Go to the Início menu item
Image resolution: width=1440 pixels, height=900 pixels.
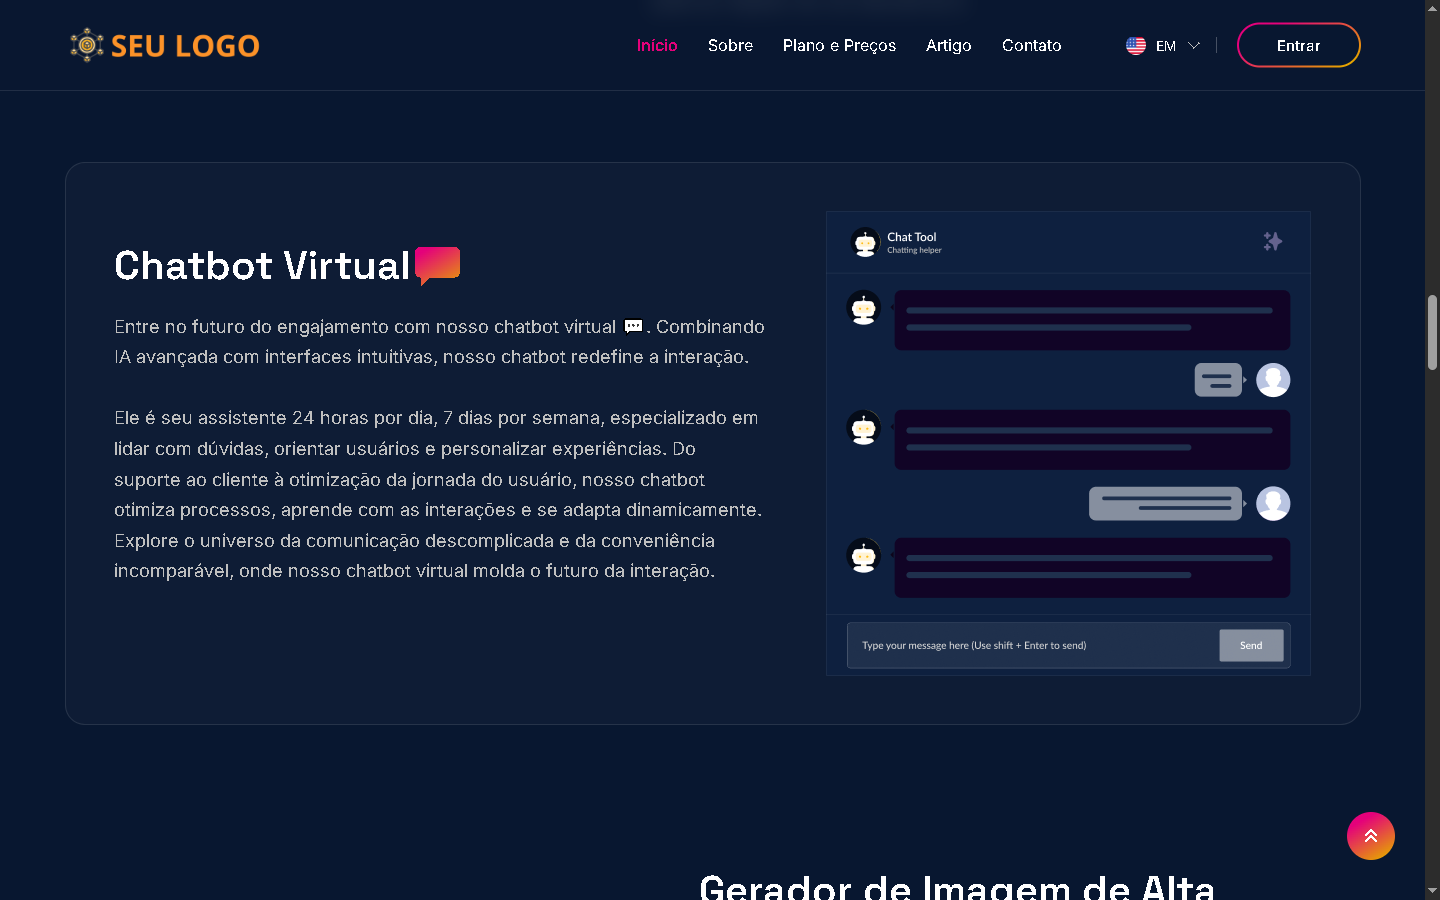pos(657,46)
